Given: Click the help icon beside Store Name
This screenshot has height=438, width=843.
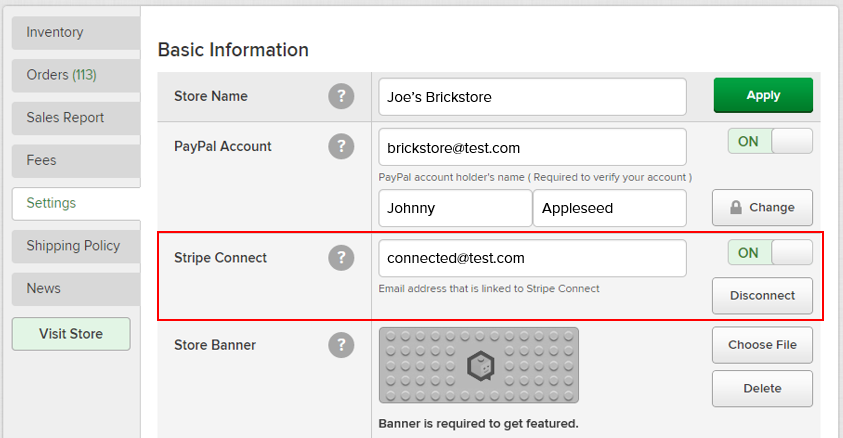Looking at the screenshot, I should click(x=341, y=96).
